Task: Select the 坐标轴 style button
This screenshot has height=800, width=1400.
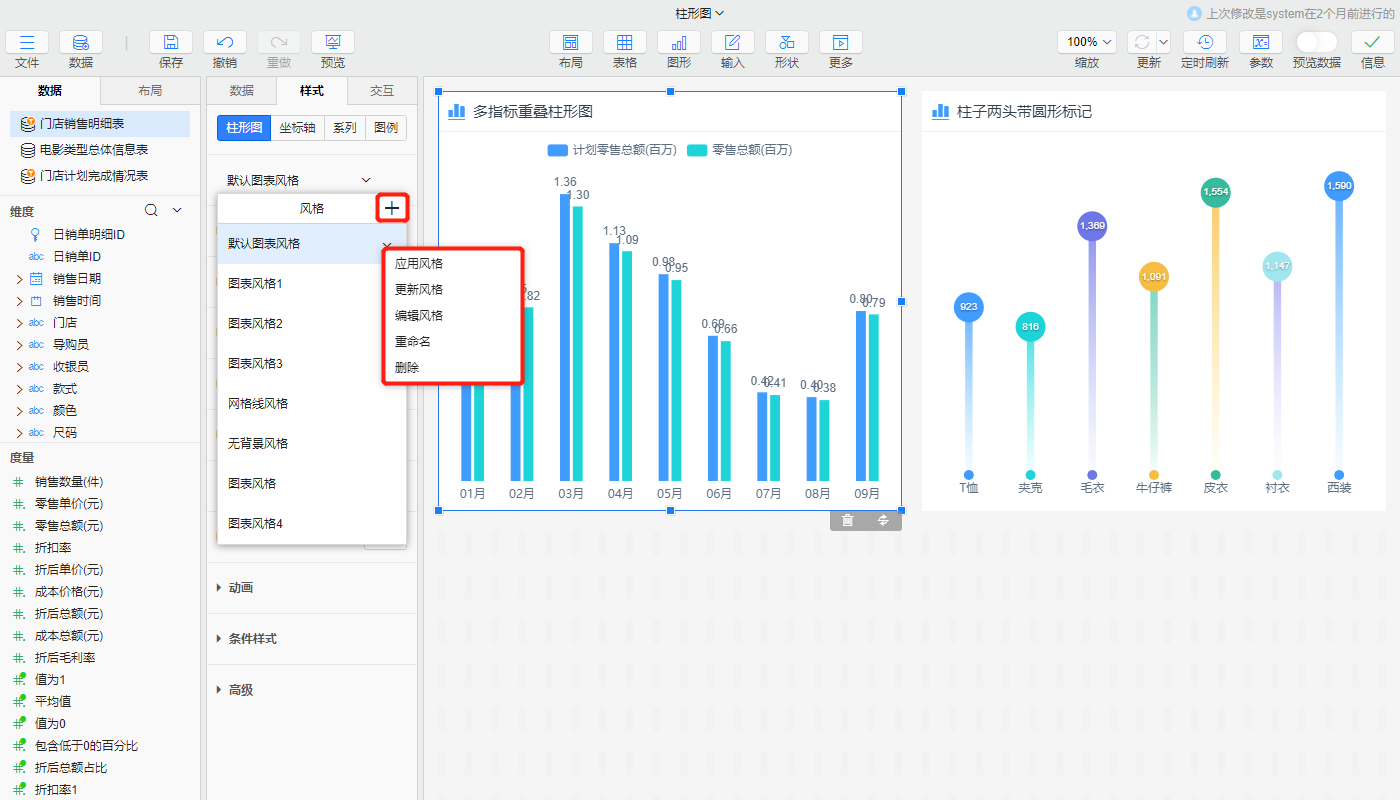Action: 297,128
